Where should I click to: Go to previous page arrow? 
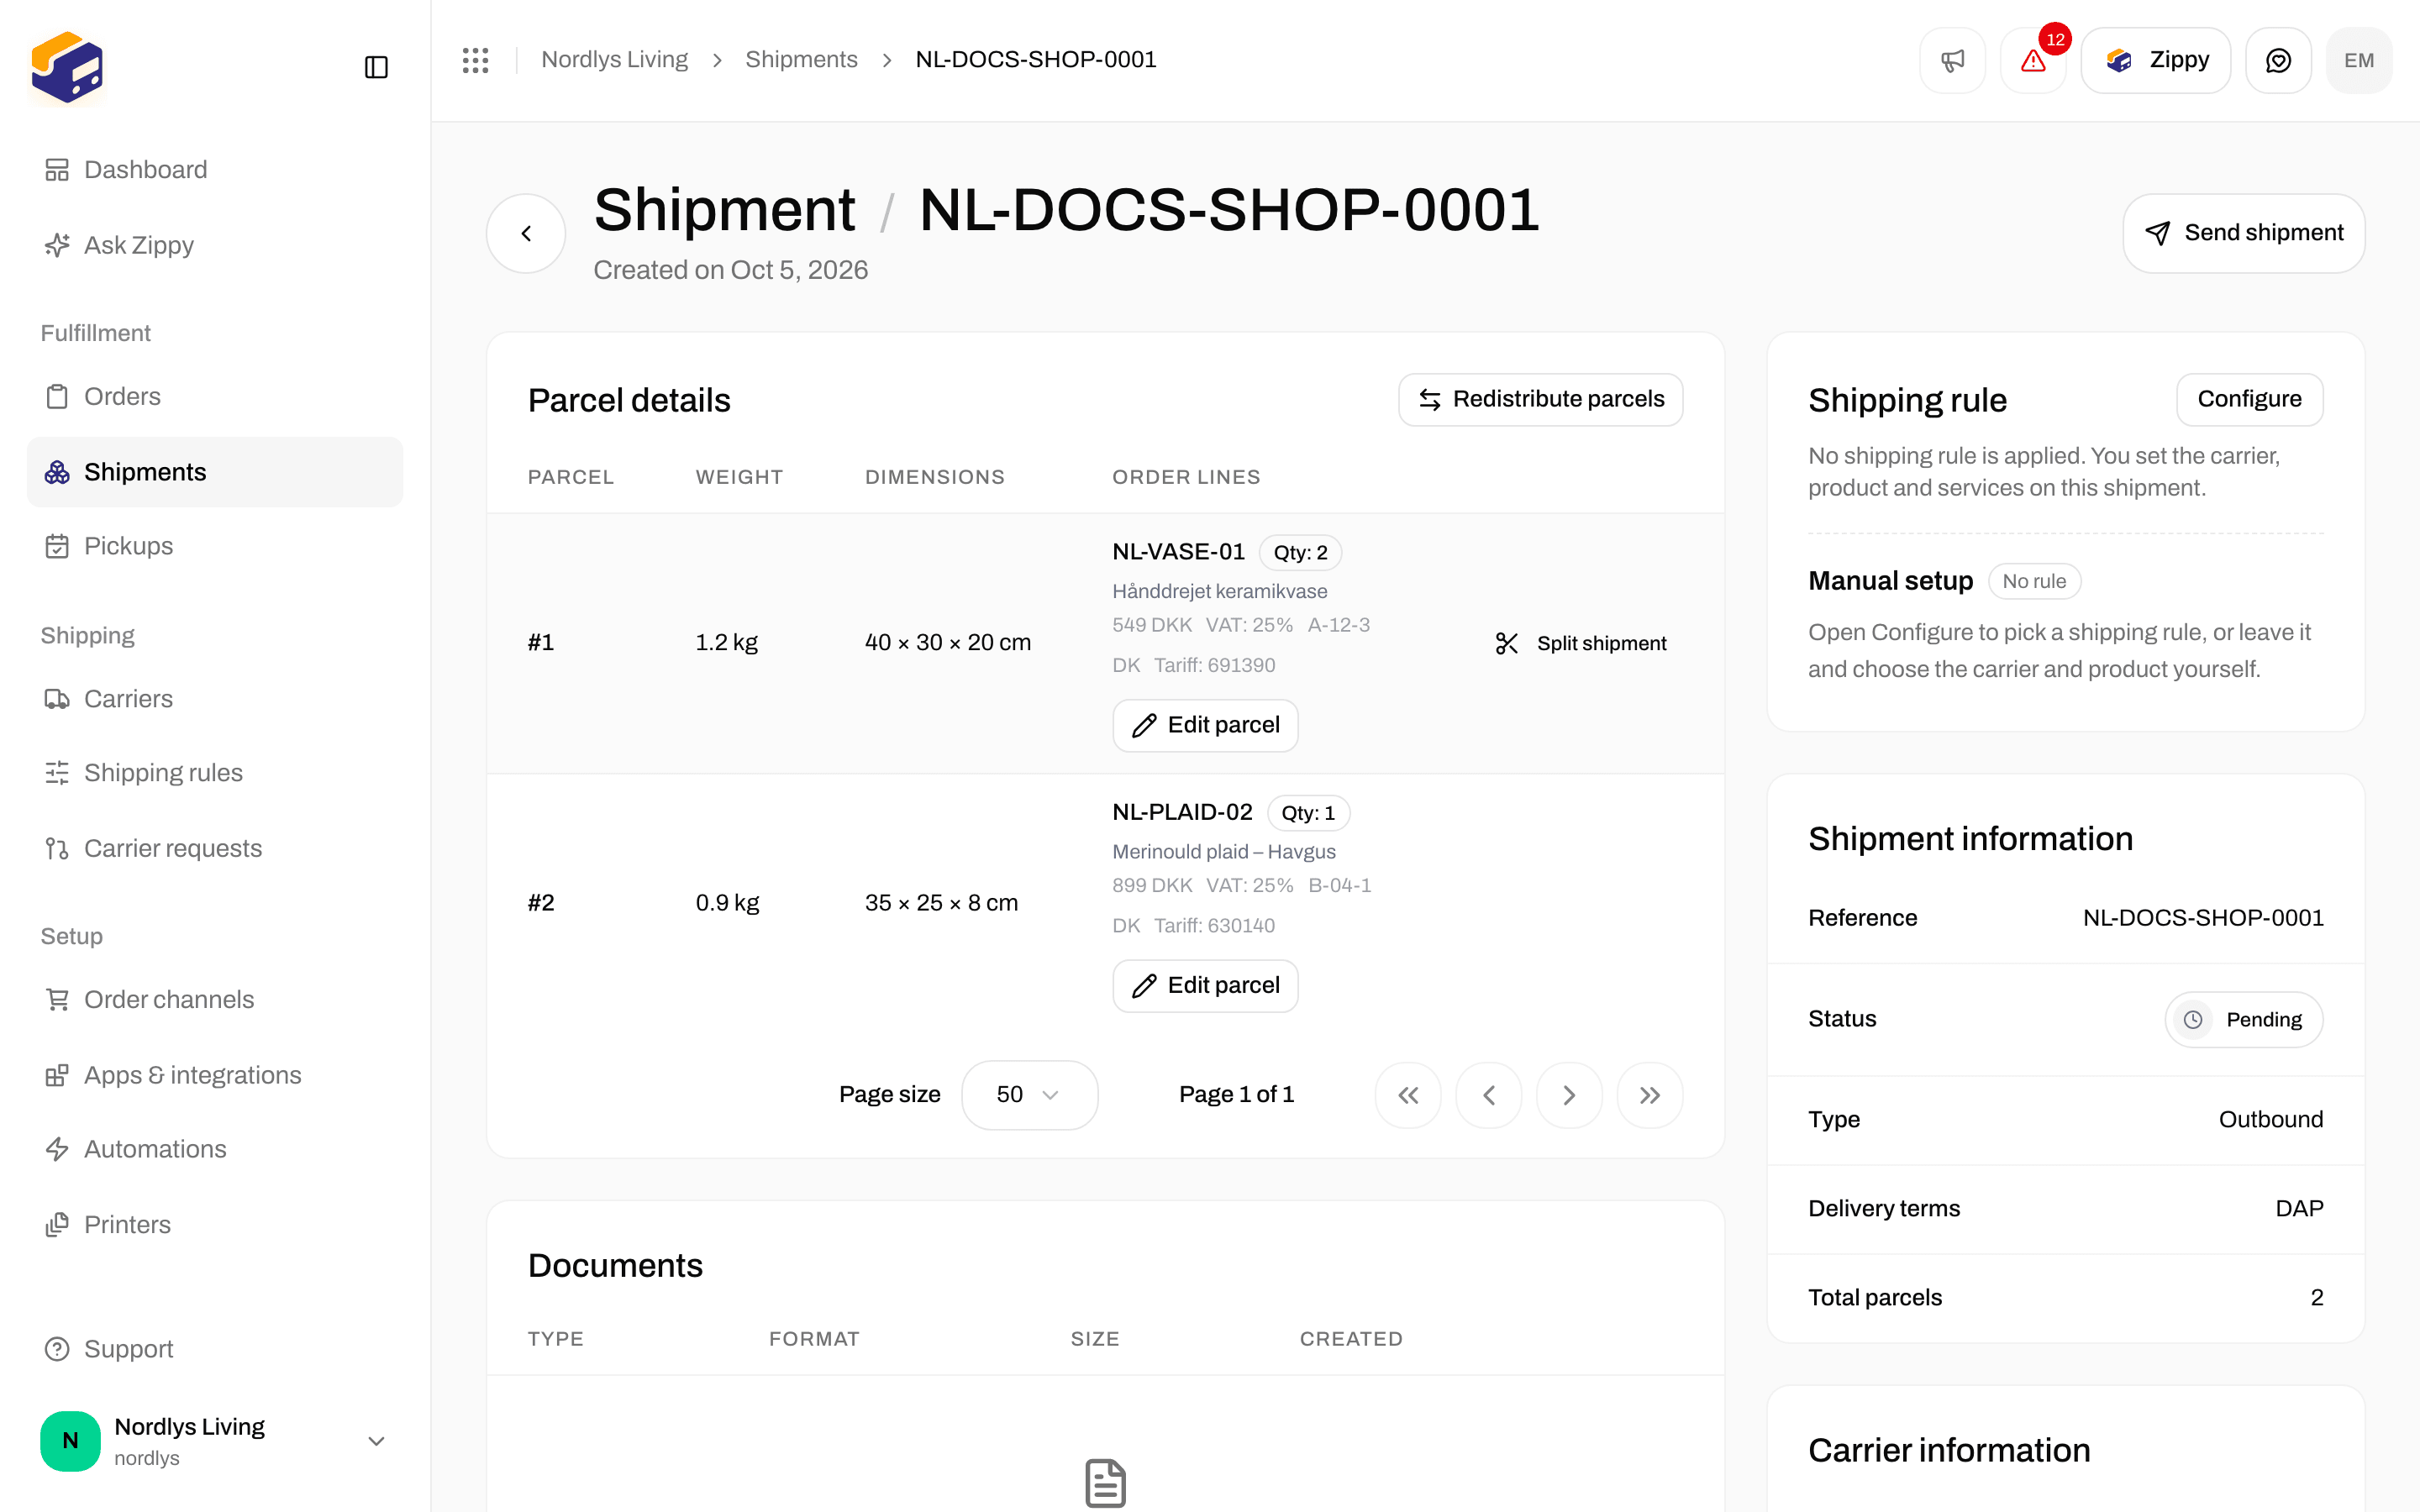pyautogui.click(x=1489, y=1095)
